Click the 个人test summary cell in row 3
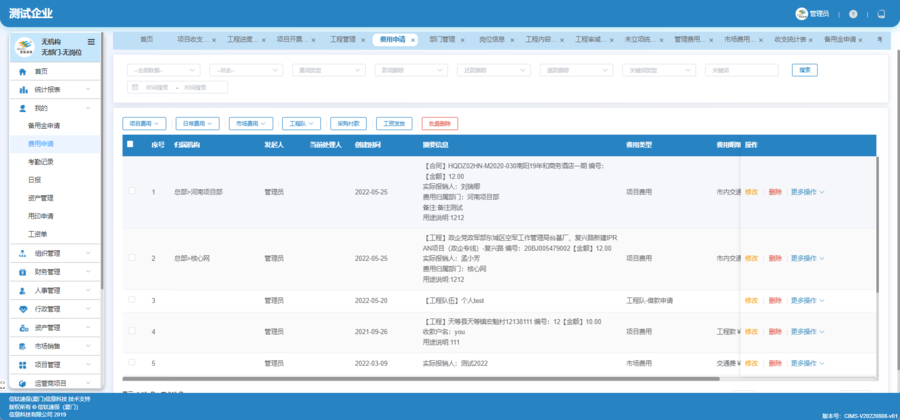This screenshot has height=420, width=900. pos(455,301)
